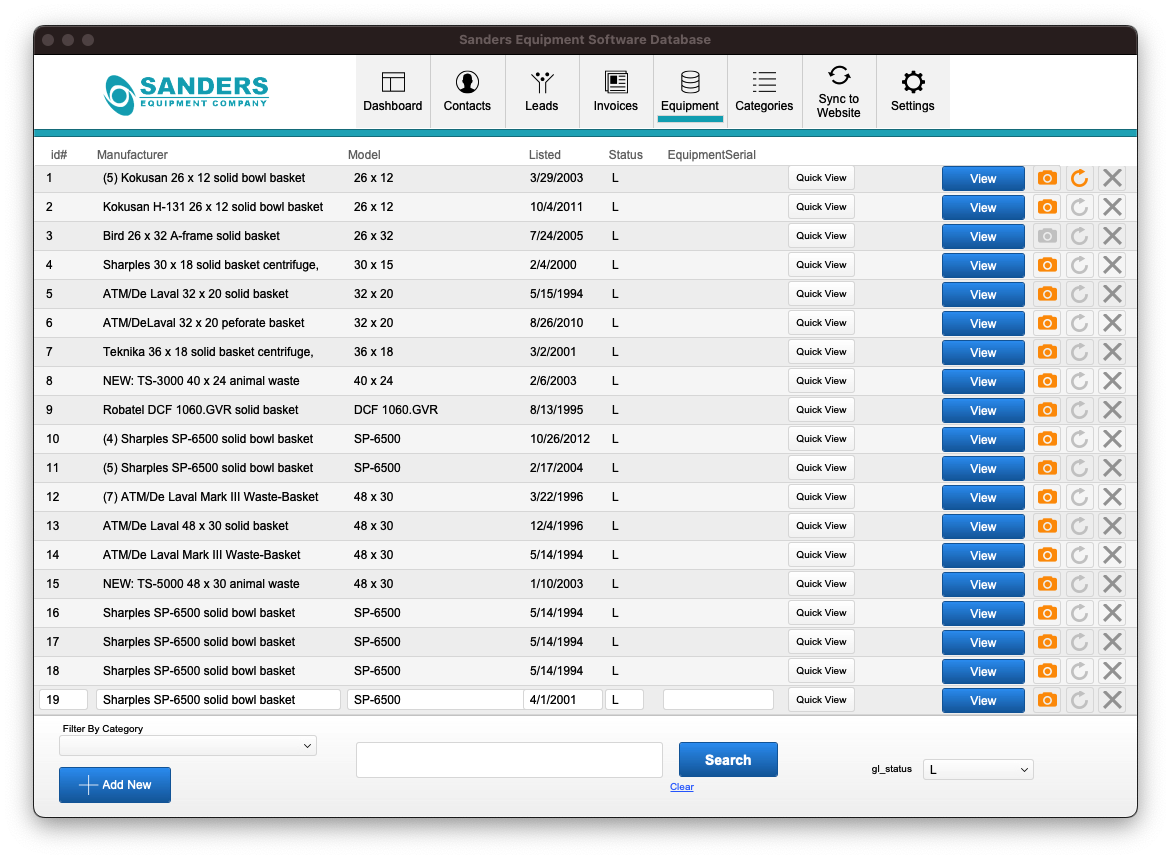Open photo camera icon for row 12
This screenshot has width=1171, height=859.
1047,497
